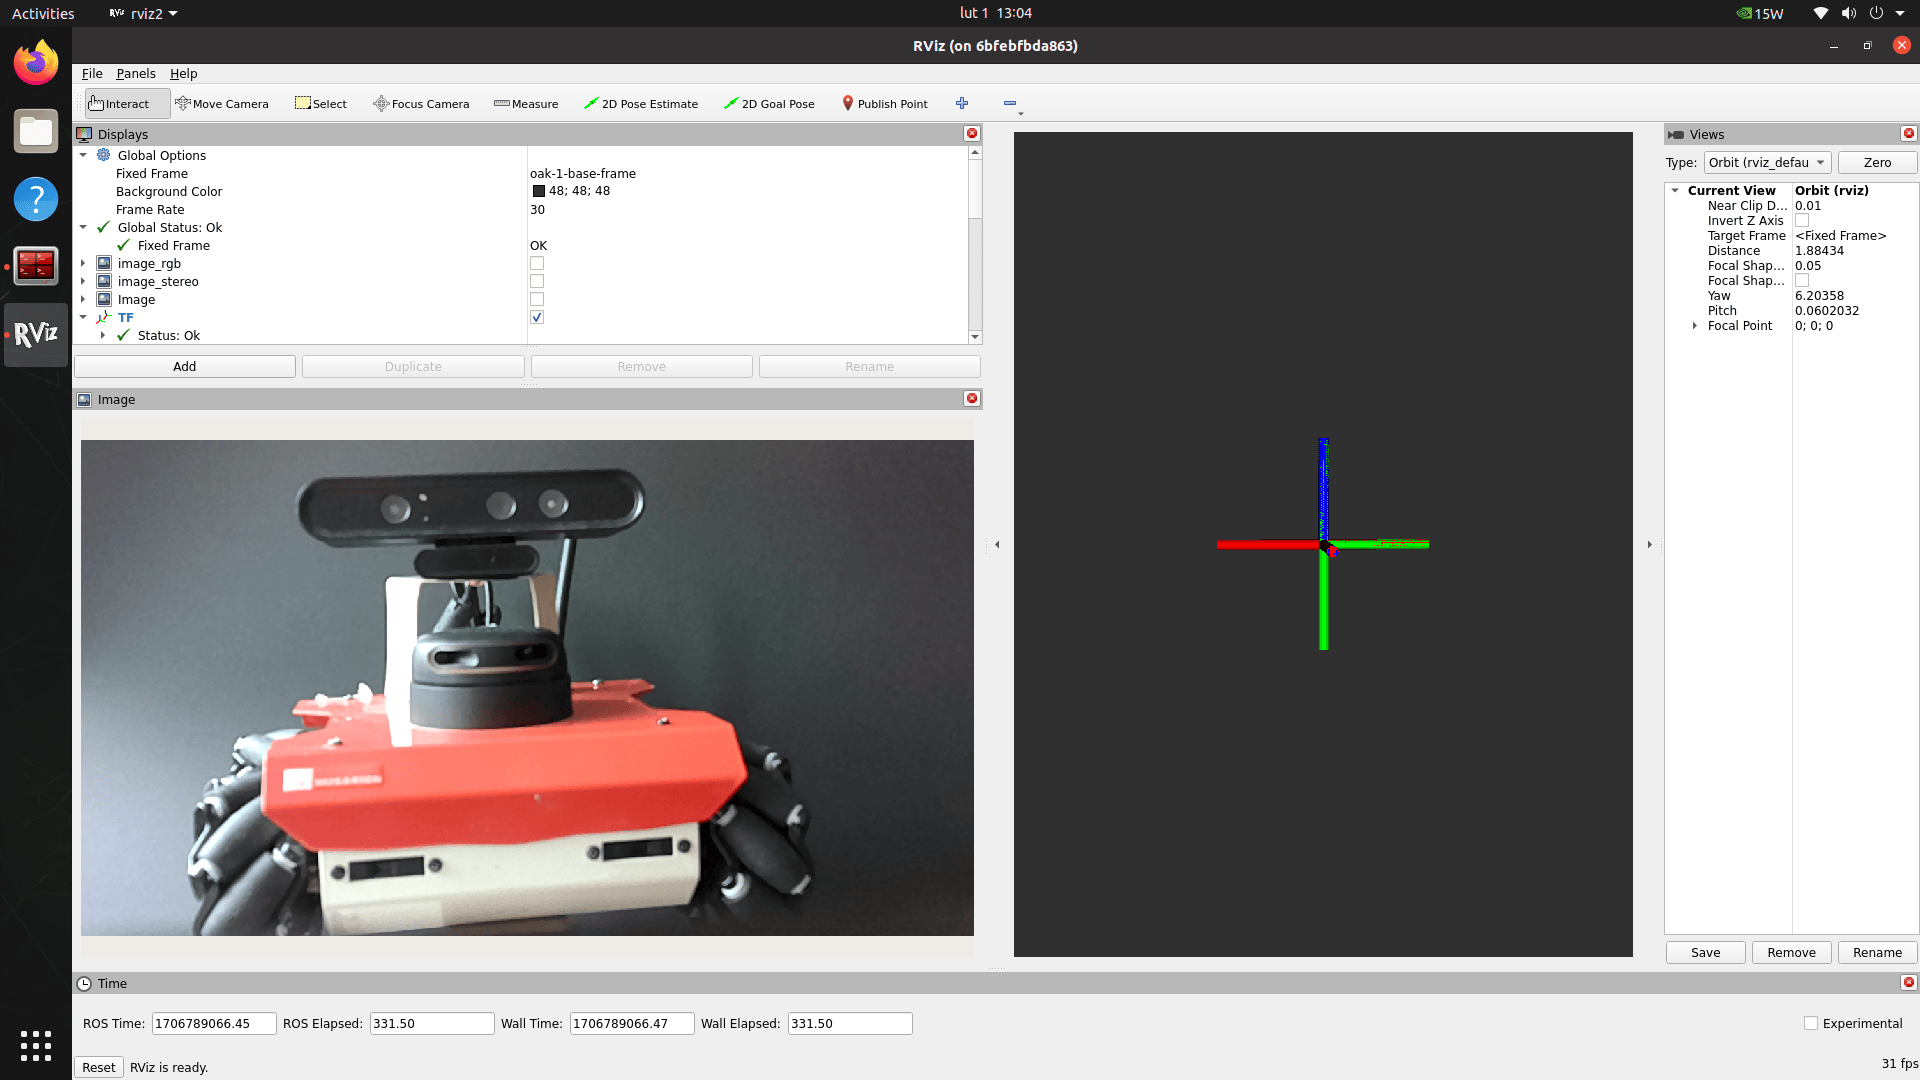
Task: Collapse Global Status tree
Action: 83,227
